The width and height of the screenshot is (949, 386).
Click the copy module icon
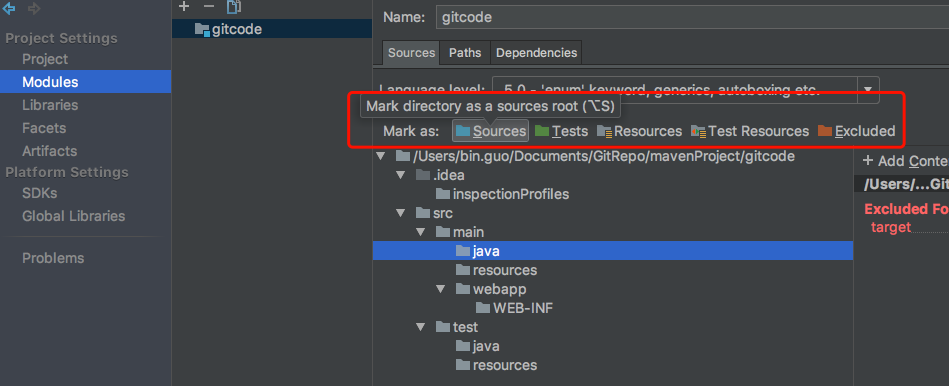pyautogui.click(x=234, y=7)
